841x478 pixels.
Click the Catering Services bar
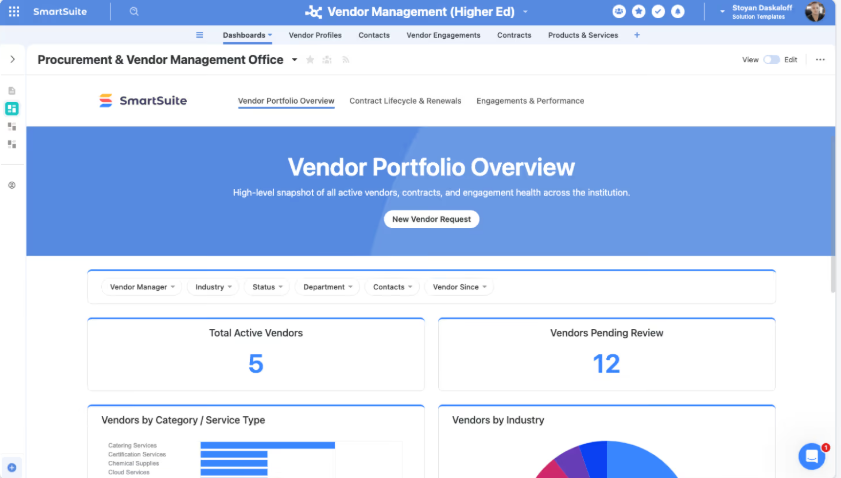tap(268, 445)
